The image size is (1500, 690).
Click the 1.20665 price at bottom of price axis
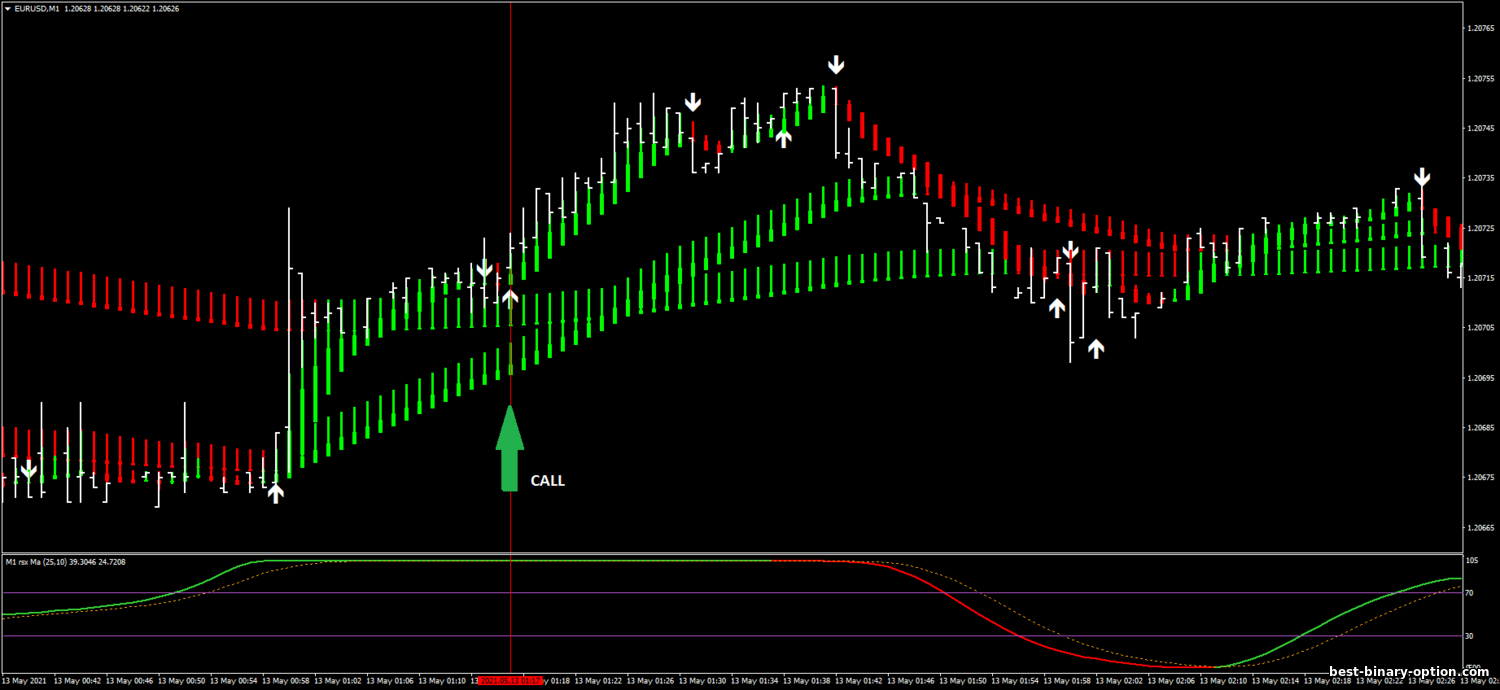1480,528
